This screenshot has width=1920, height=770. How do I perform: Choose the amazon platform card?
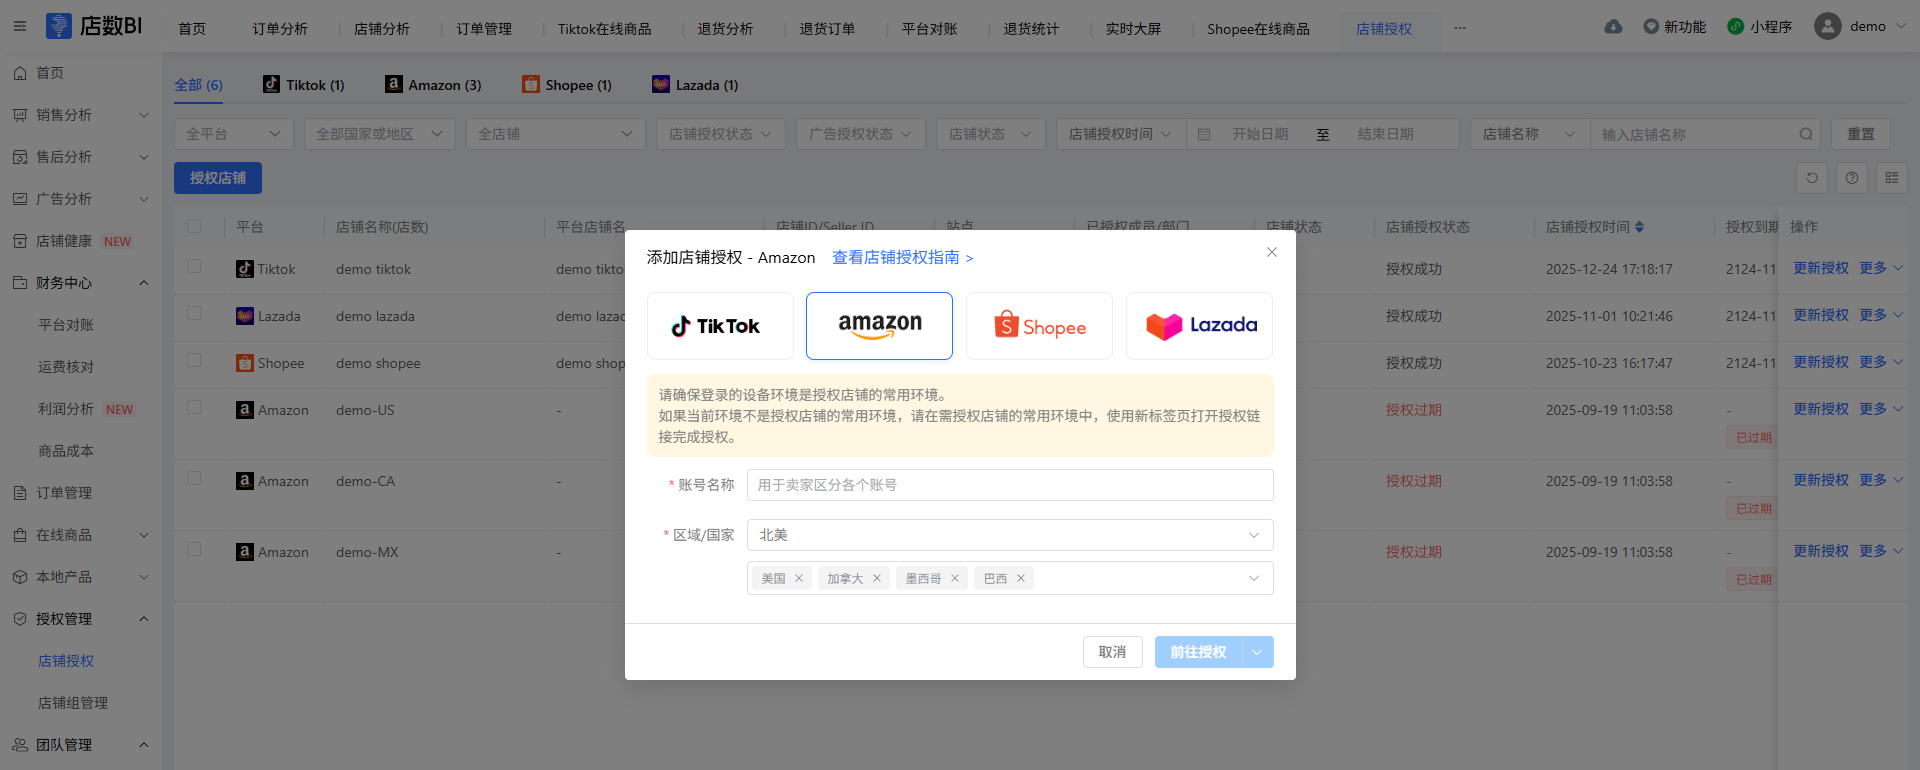880,326
